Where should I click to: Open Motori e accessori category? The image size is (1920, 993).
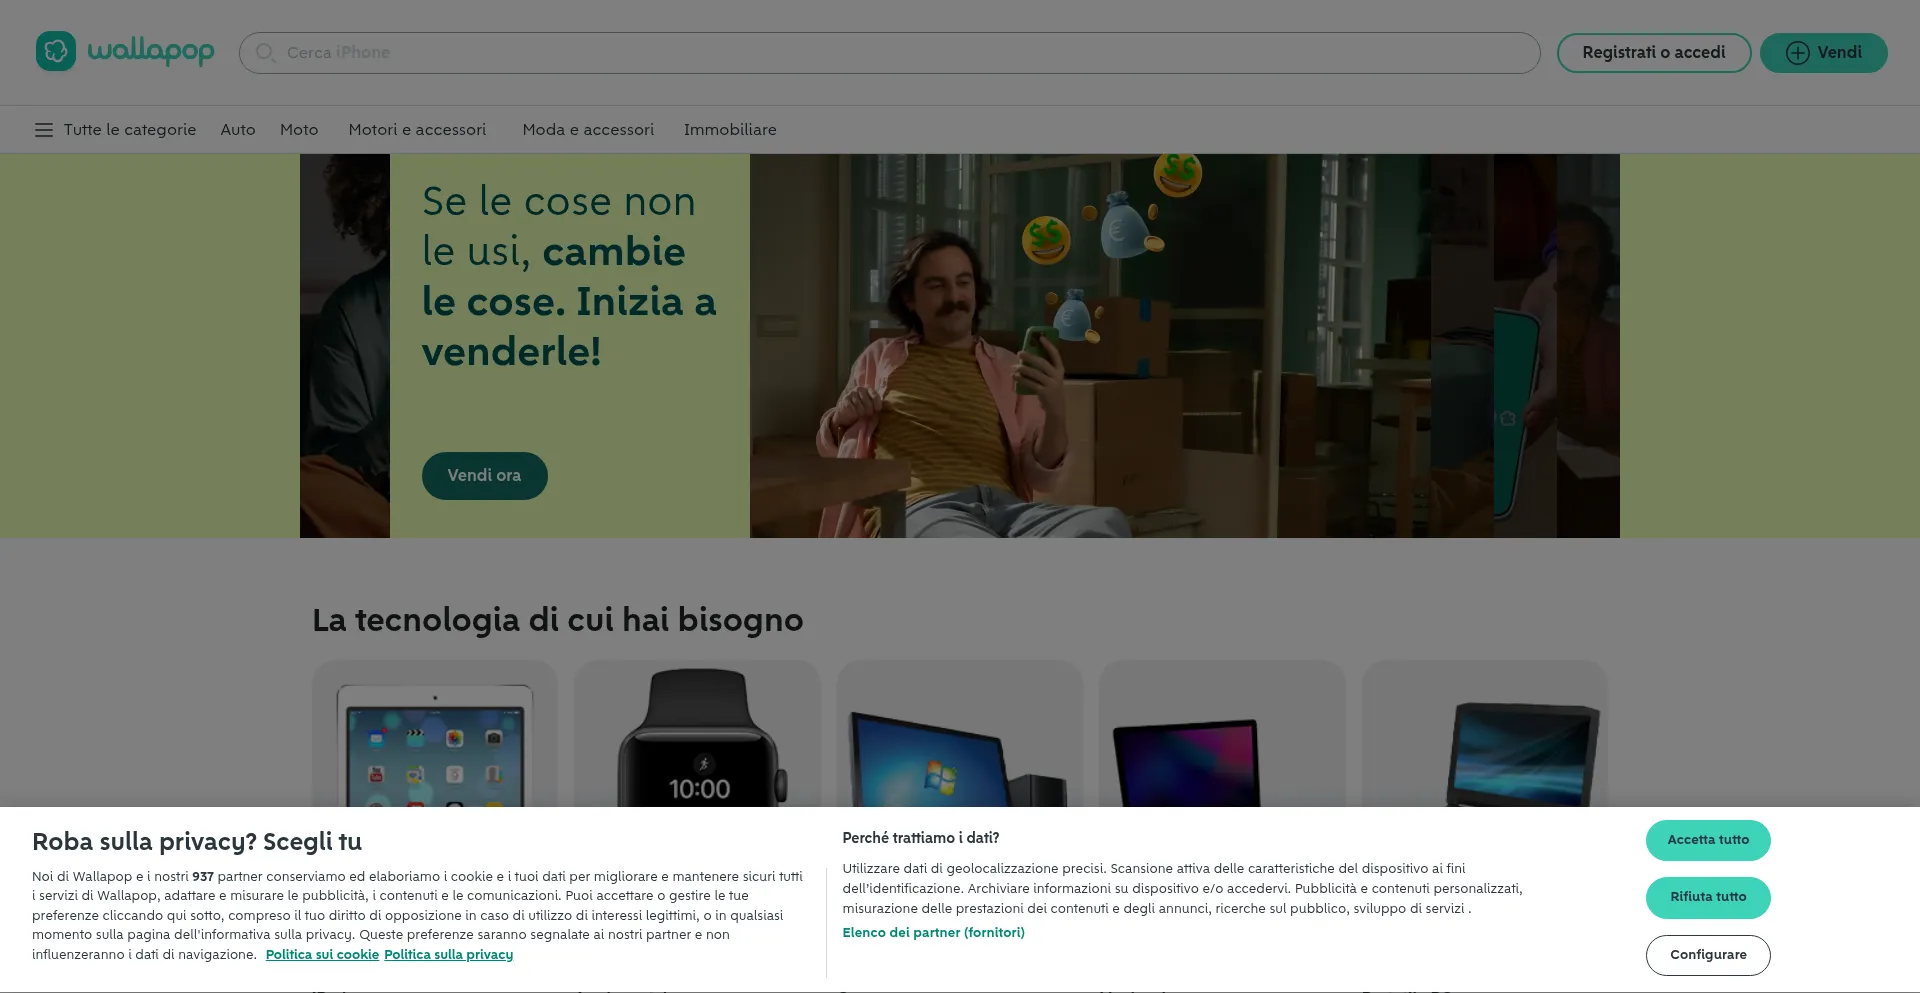point(417,130)
